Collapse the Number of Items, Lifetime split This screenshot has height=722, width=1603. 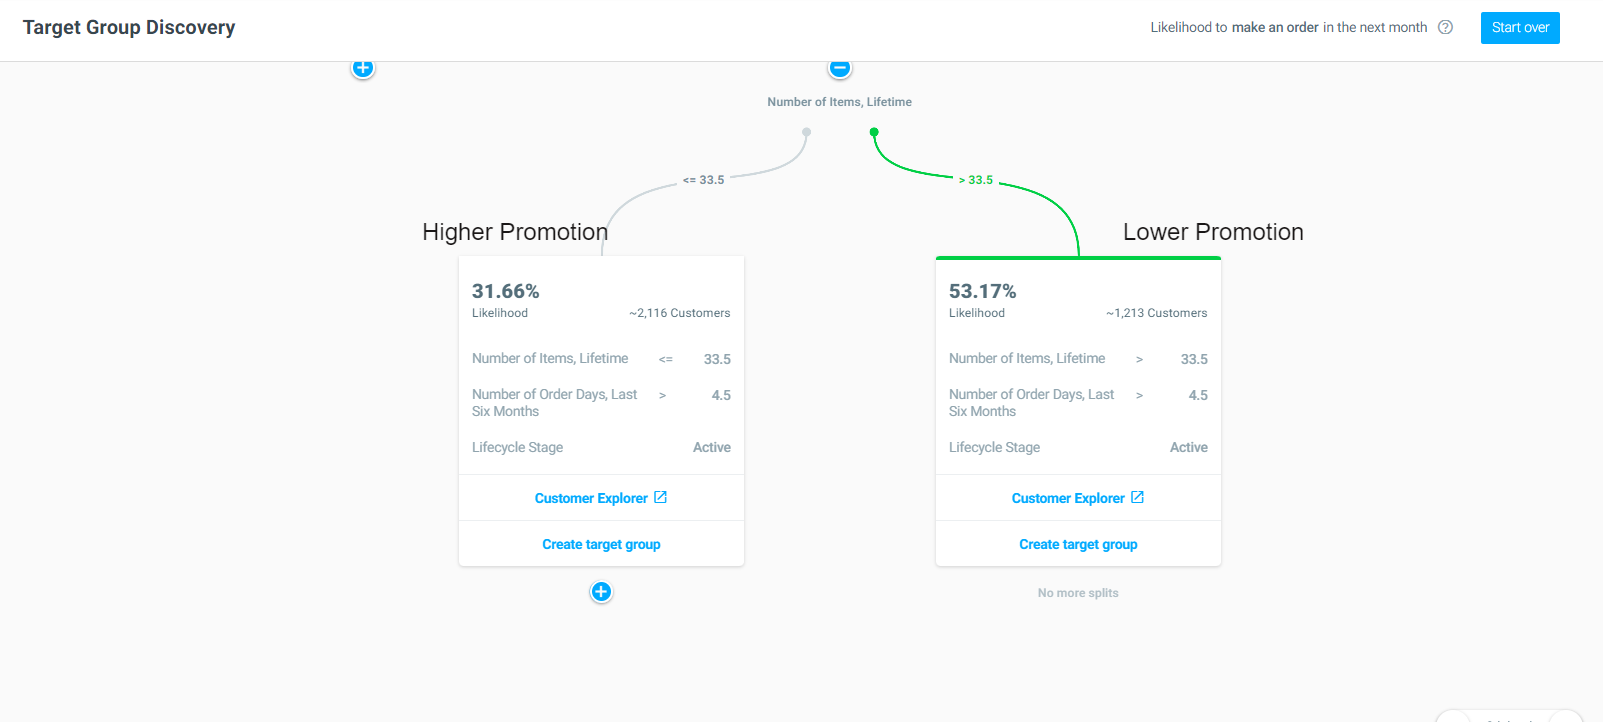click(840, 68)
